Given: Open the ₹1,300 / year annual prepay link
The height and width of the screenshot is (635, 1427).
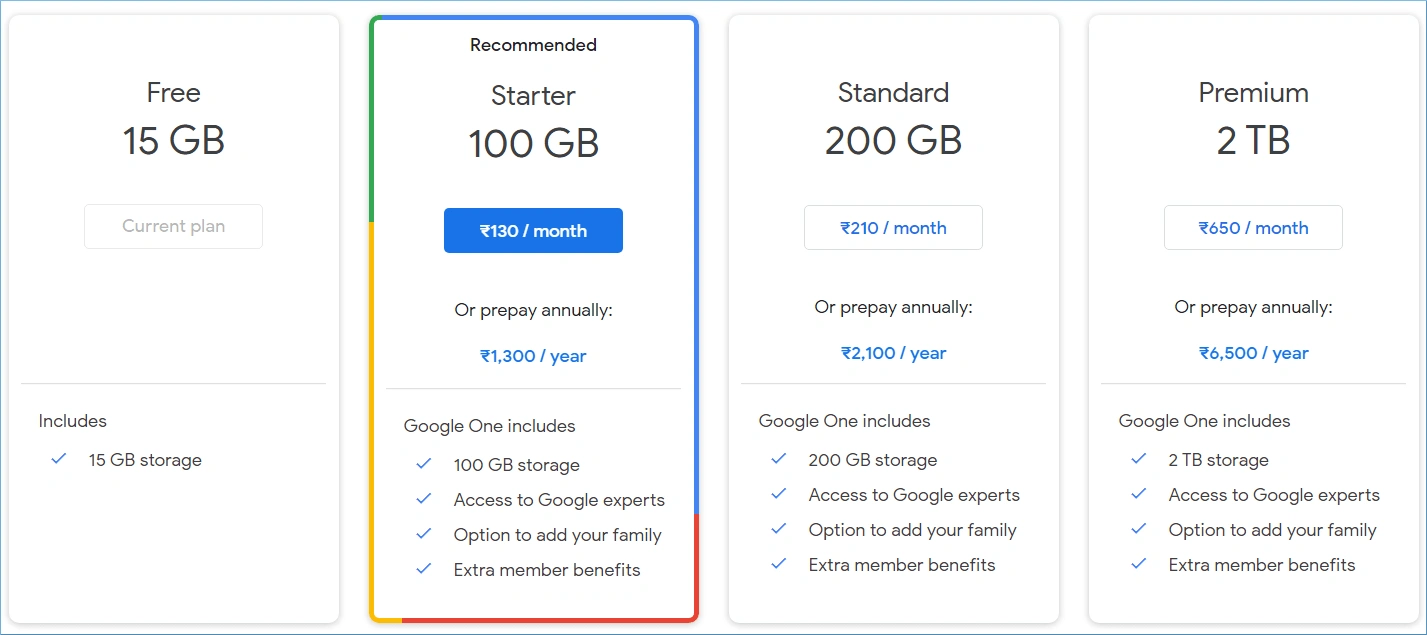Looking at the screenshot, I should 533,356.
